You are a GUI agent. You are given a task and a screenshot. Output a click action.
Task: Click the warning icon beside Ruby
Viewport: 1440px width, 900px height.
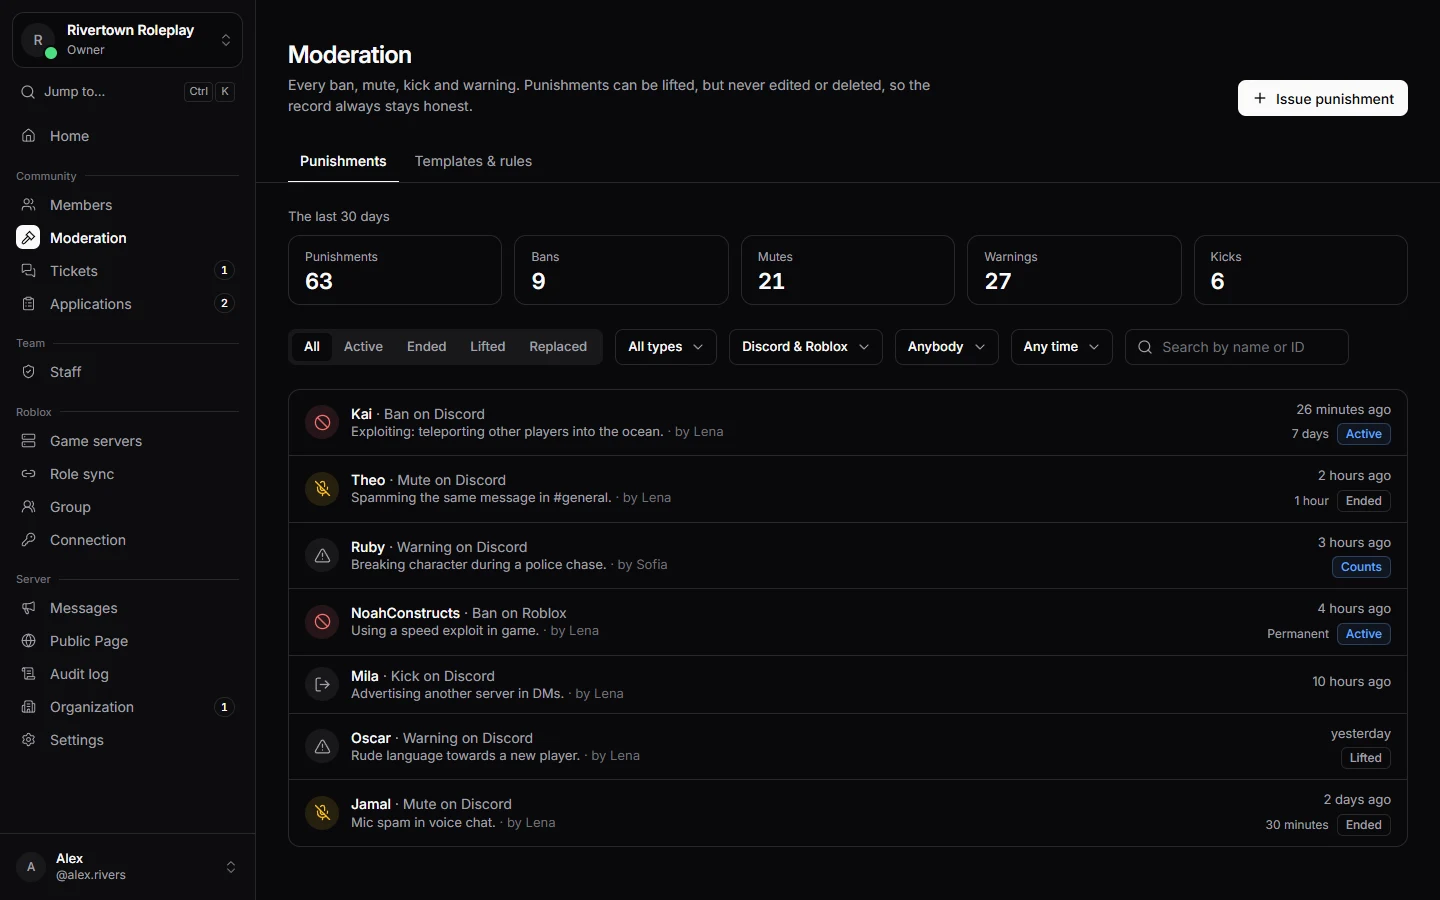[x=322, y=556]
